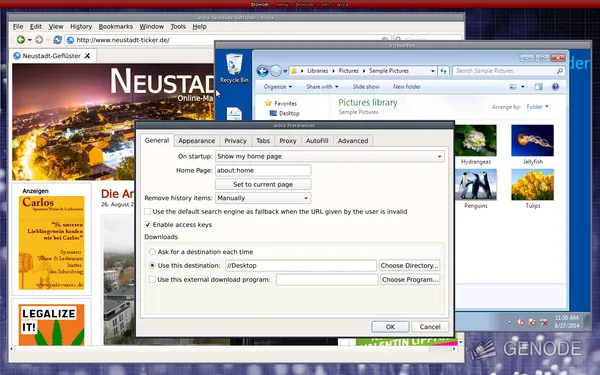This screenshot has height=375, width=600.
Task: Click Set to current page button
Action: point(263,184)
